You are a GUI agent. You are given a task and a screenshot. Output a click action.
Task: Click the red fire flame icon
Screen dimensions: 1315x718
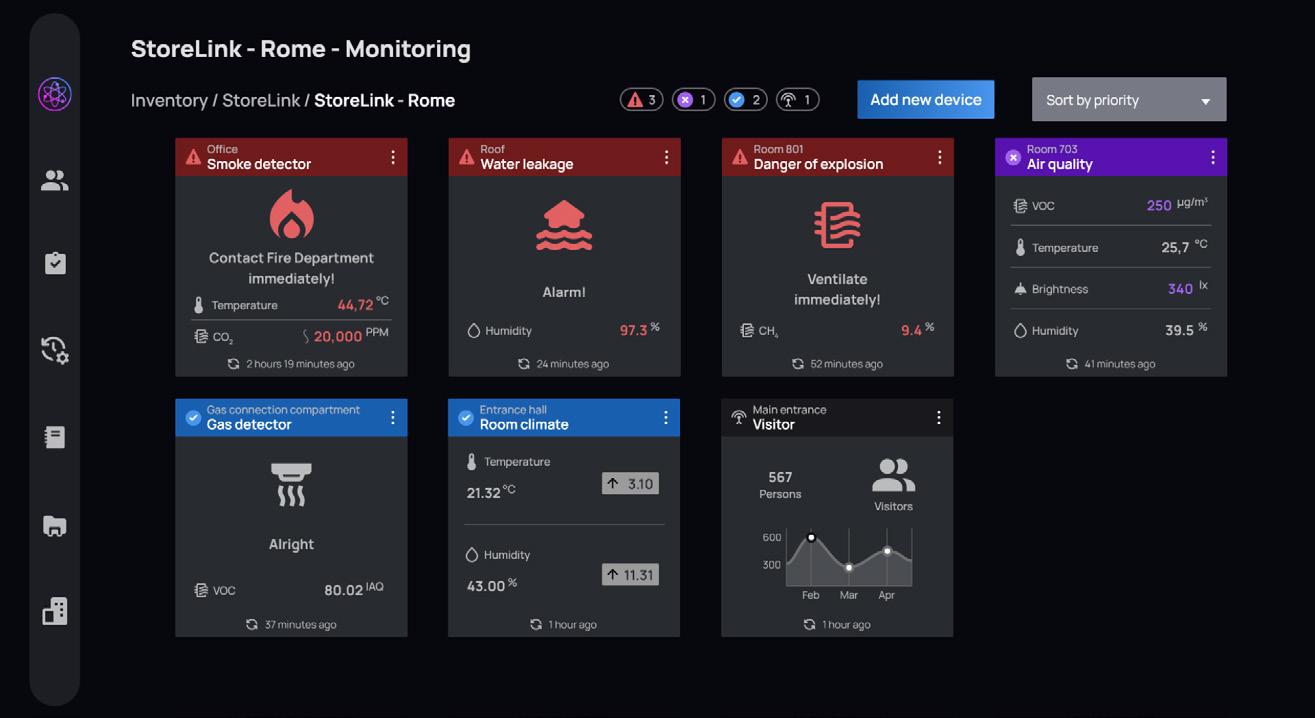tap(292, 214)
